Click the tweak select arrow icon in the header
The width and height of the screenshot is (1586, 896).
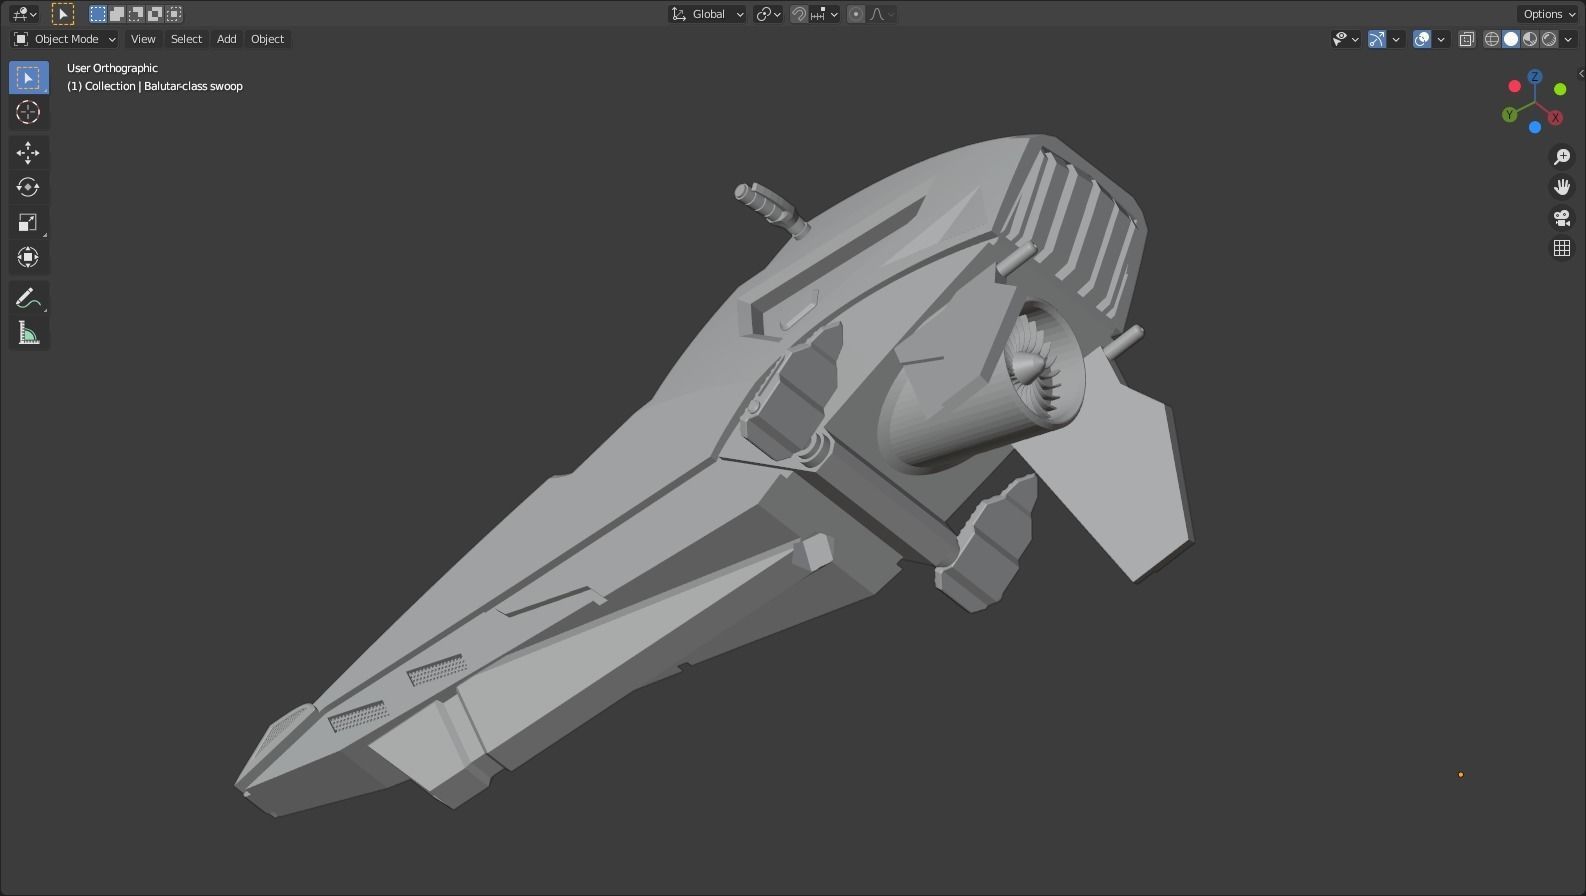(x=62, y=14)
